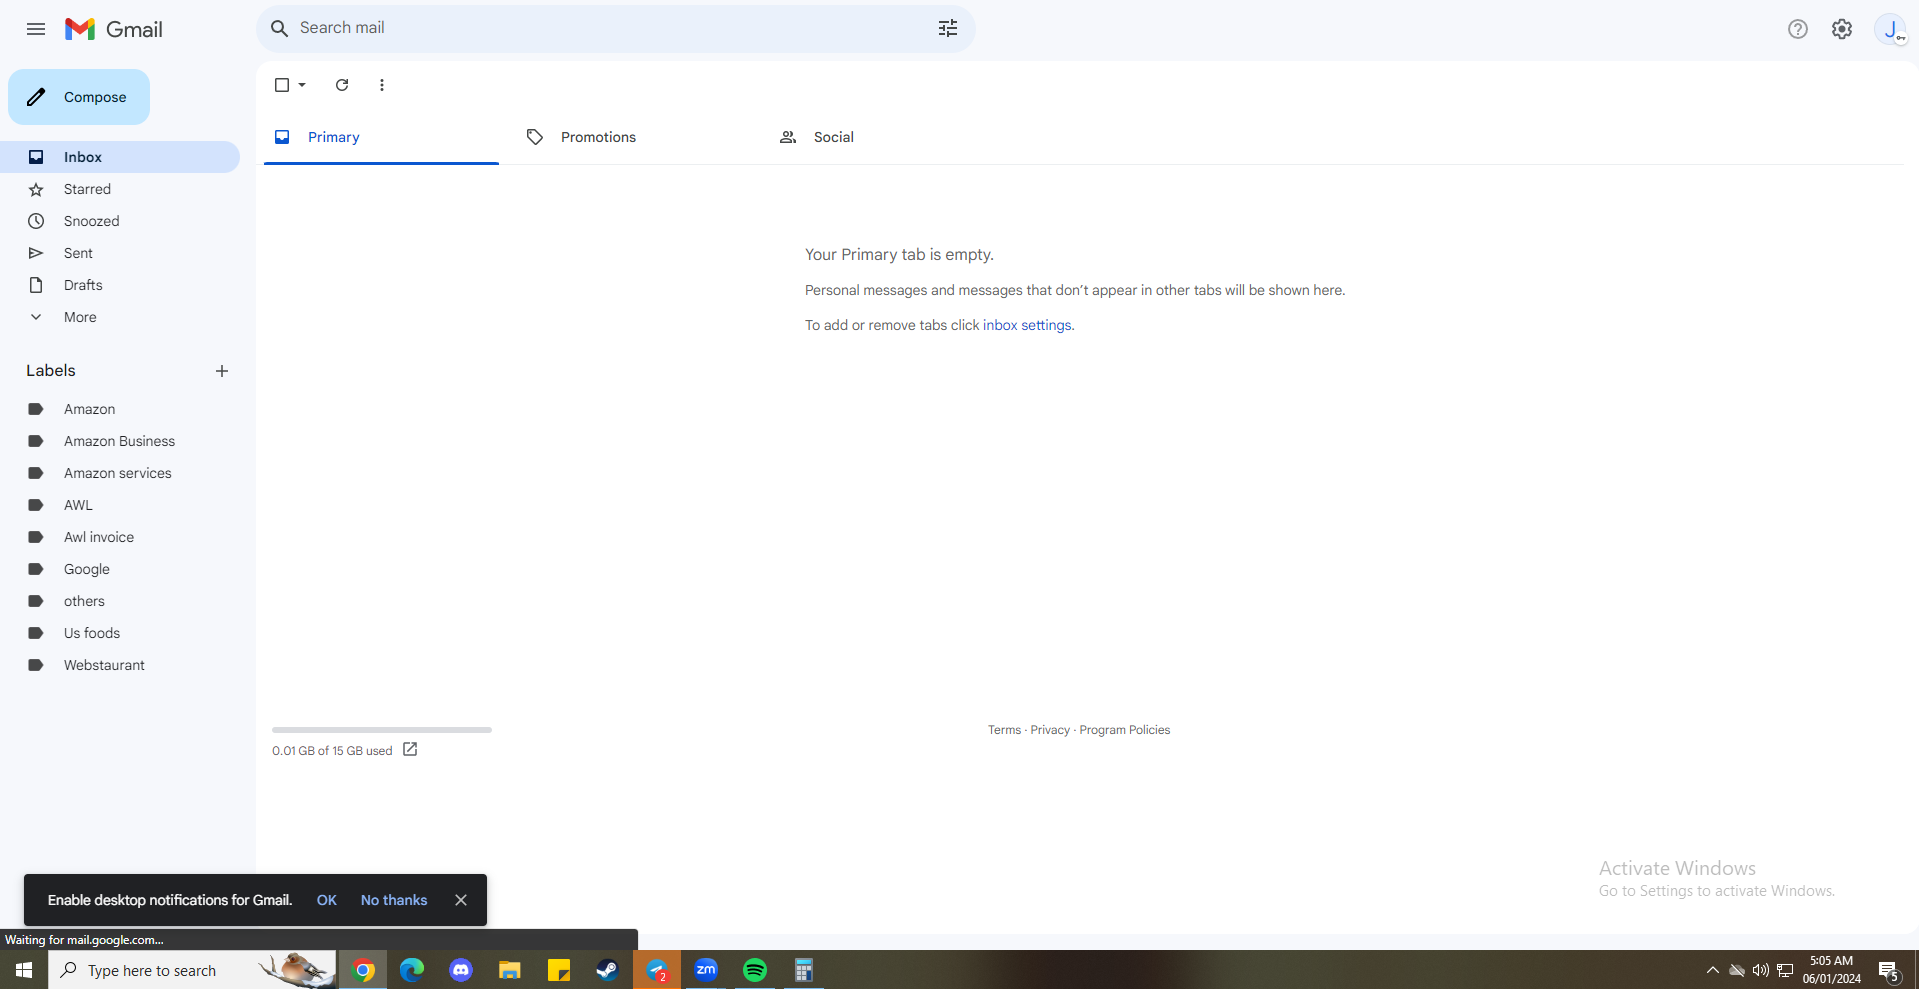Open the Amazon Business label
Screen dimensions: 1919x989
pyautogui.click(x=120, y=441)
